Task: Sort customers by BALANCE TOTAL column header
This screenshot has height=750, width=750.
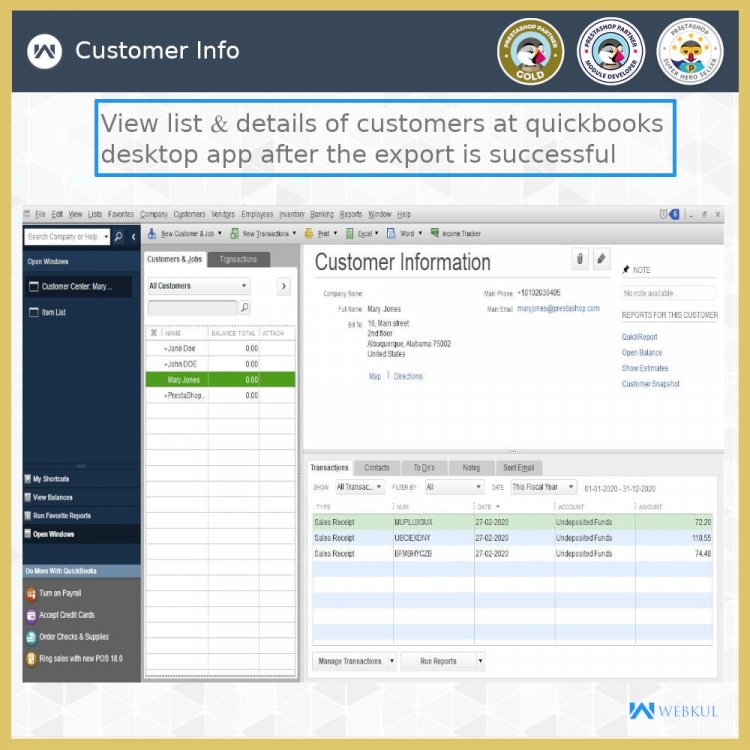Action: point(233,333)
